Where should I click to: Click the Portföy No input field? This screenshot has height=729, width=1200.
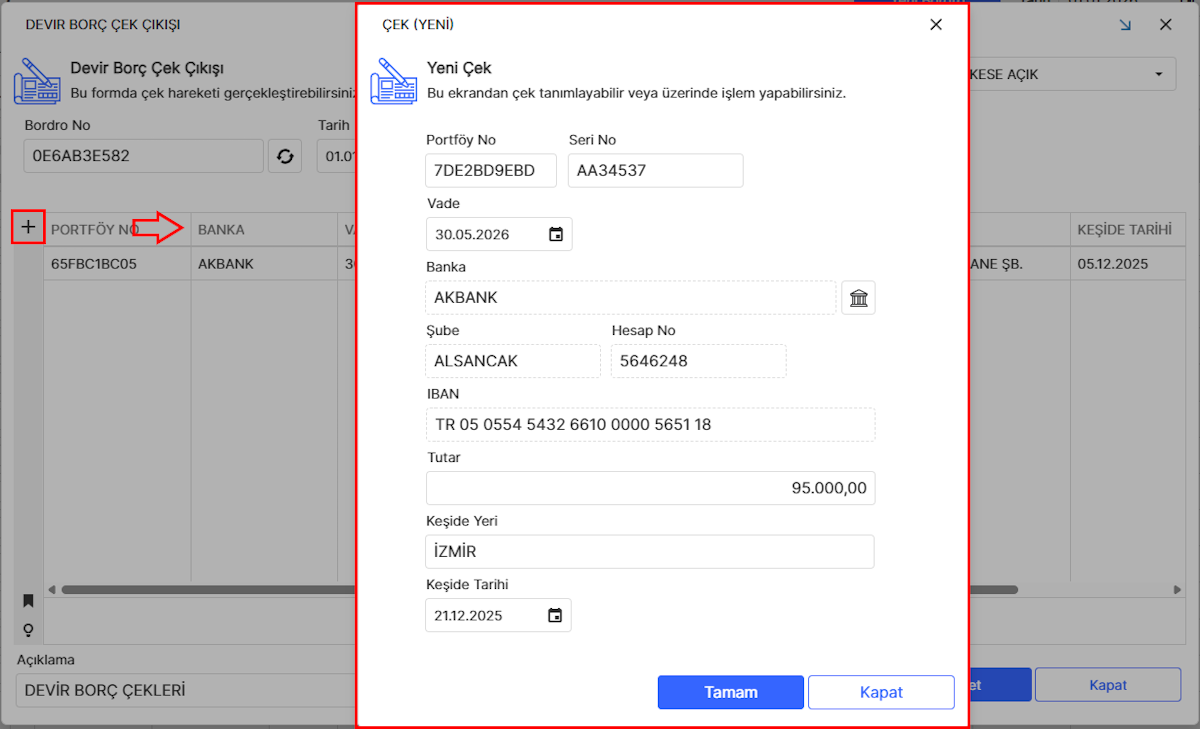click(490, 171)
